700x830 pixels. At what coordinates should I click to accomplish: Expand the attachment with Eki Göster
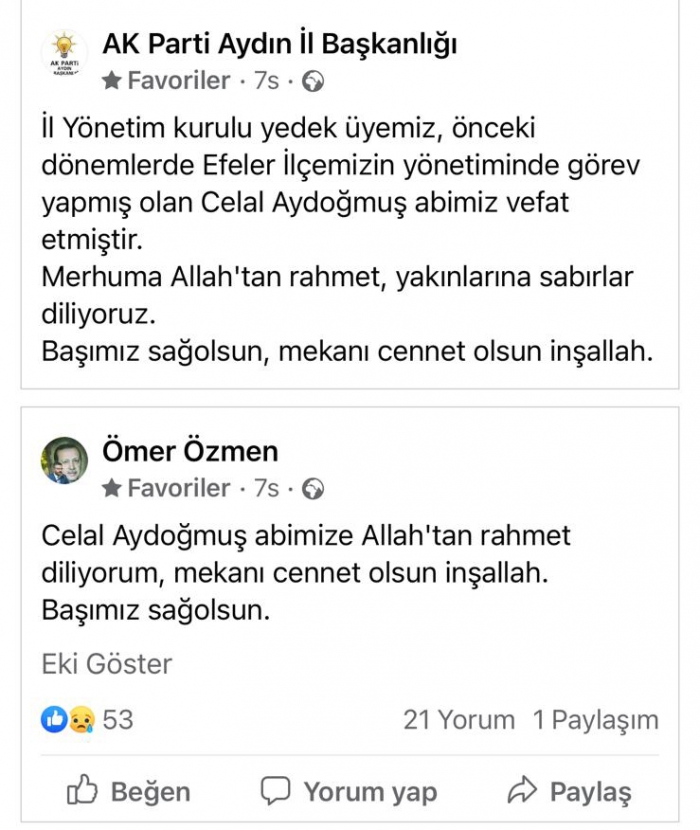[x=107, y=664]
